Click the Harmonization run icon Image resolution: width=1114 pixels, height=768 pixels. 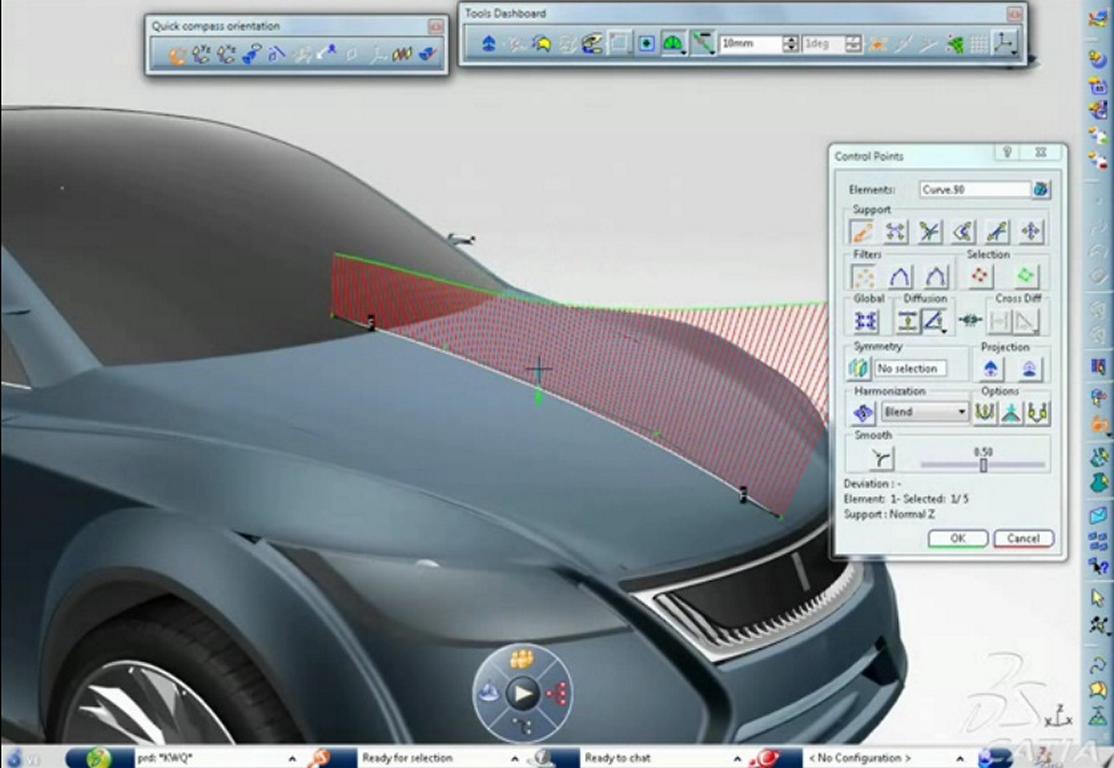862,412
